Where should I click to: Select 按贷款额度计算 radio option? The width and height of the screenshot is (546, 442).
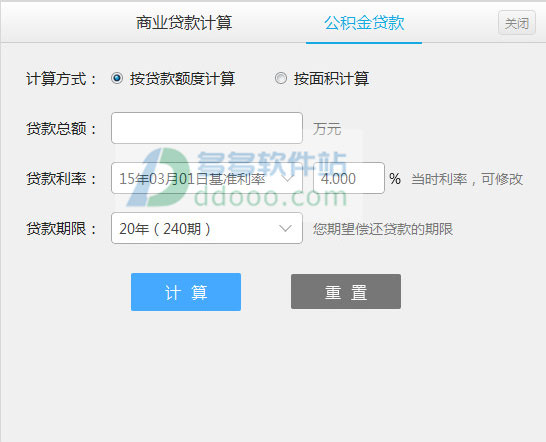click(x=117, y=78)
